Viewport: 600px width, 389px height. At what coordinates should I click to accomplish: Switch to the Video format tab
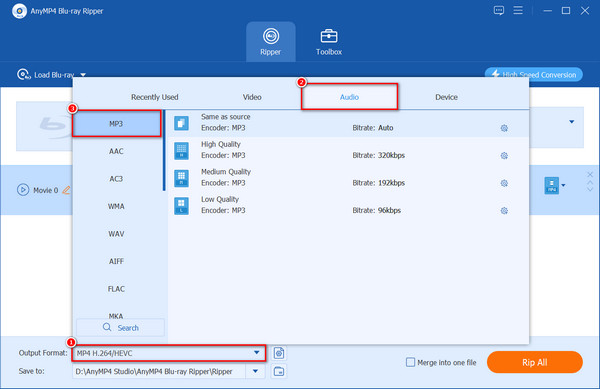click(252, 97)
